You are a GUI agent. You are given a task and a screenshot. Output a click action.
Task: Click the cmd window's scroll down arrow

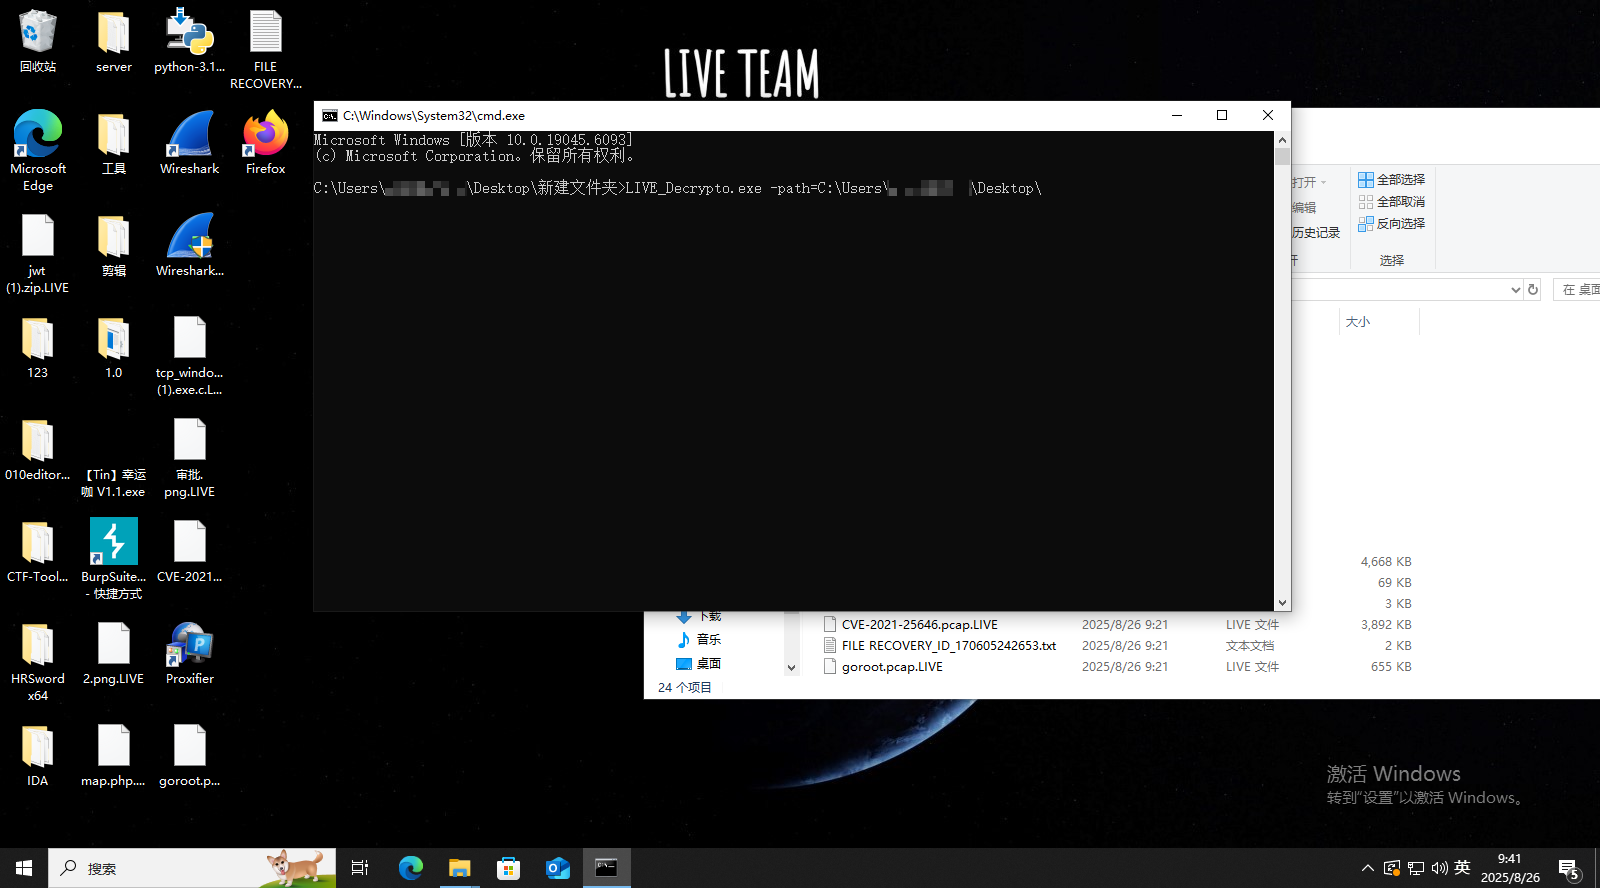[x=1282, y=603]
